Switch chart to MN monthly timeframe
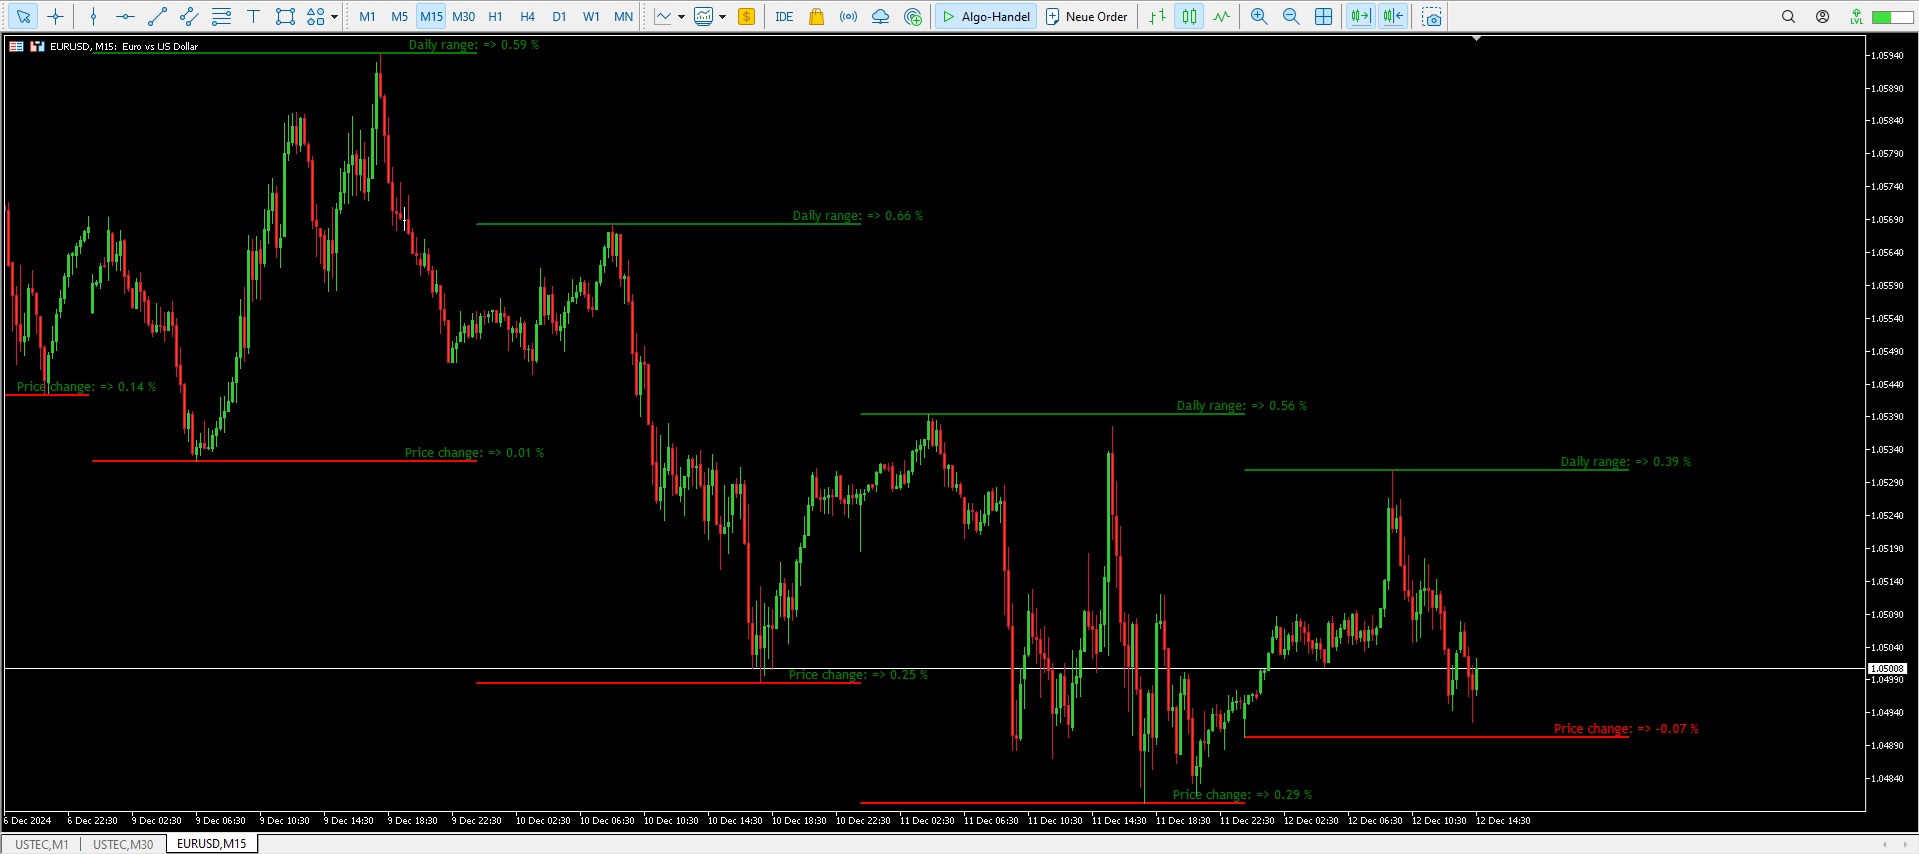 click(623, 16)
